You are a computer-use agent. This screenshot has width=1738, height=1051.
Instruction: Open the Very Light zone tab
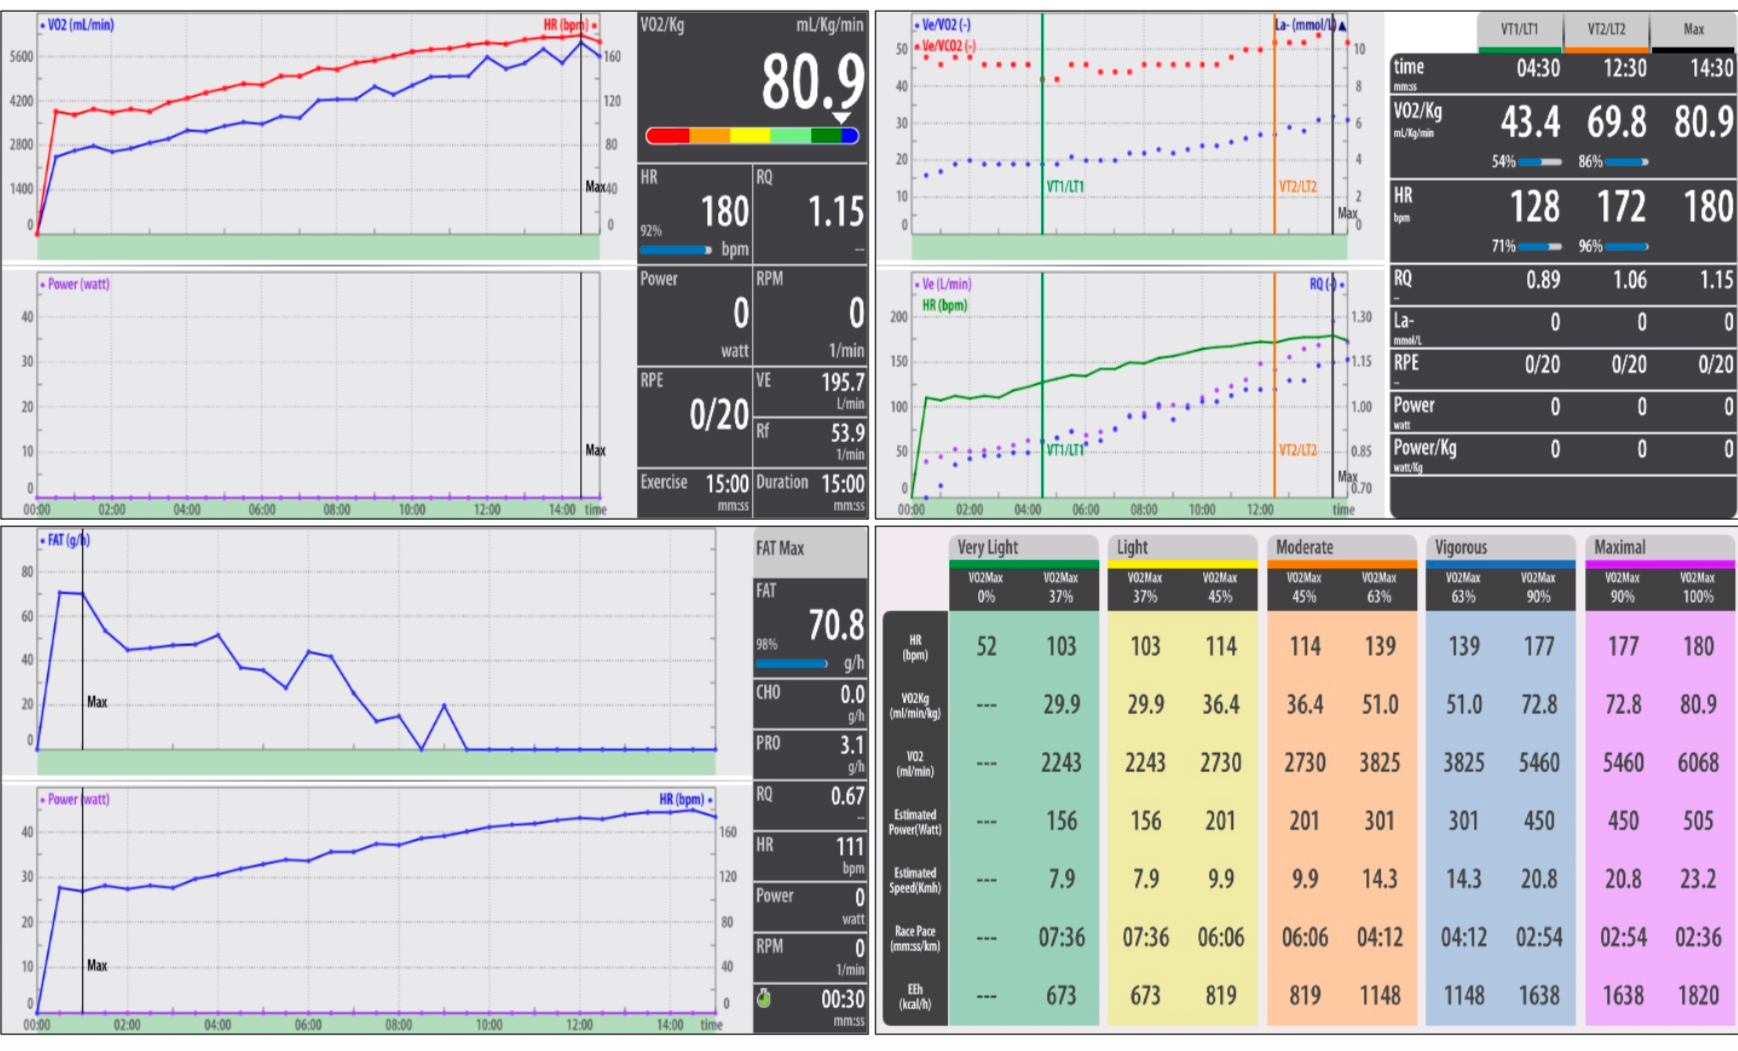tap(1024, 548)
